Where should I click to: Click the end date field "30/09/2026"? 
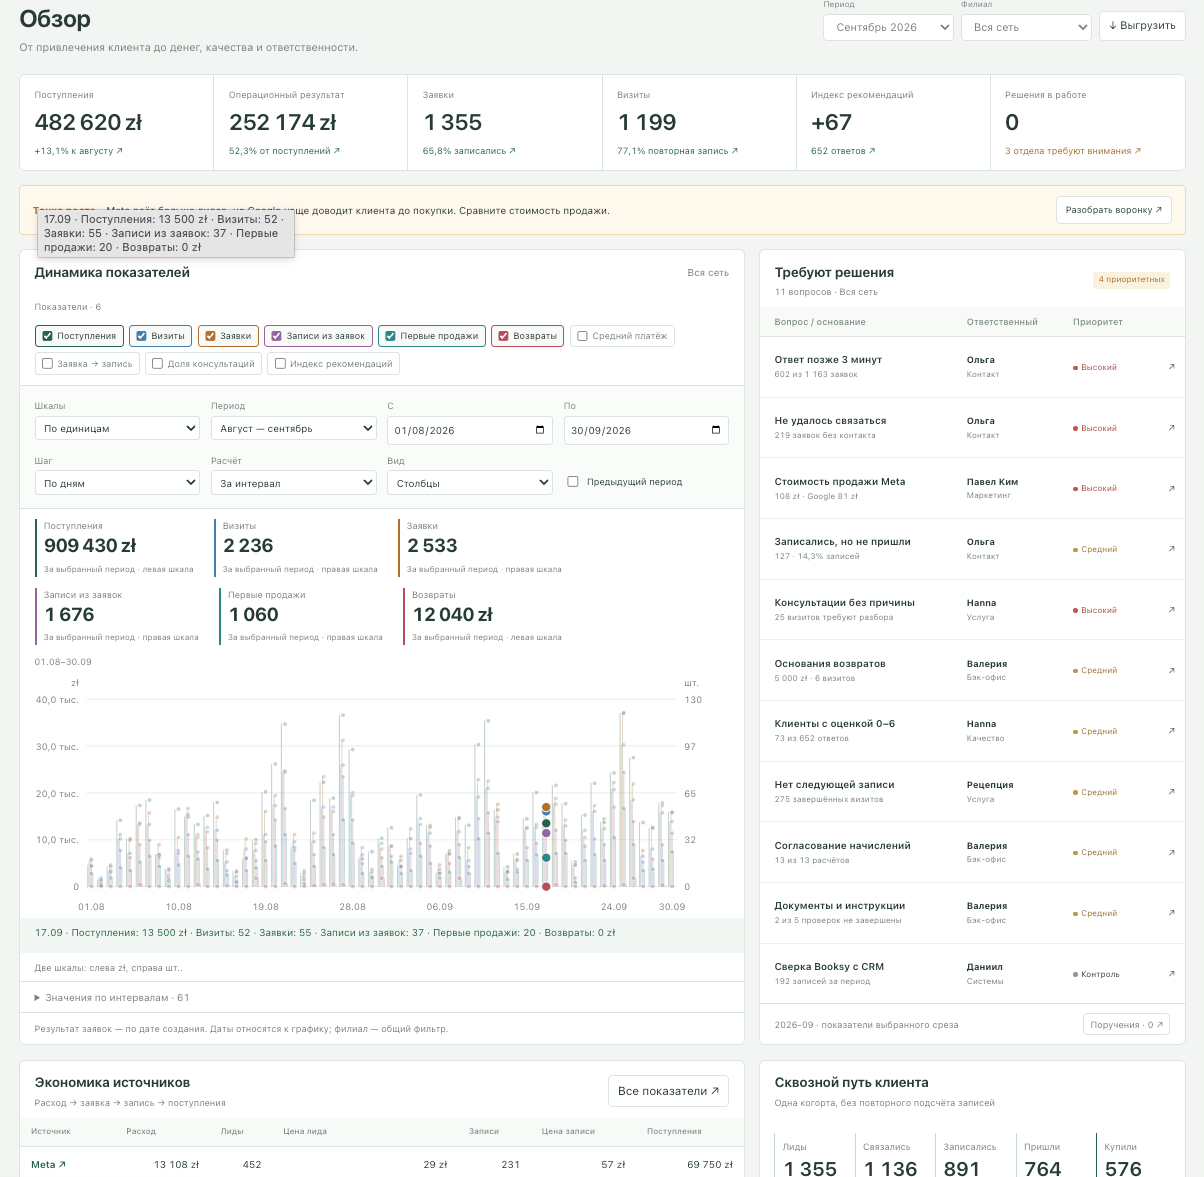646,430
